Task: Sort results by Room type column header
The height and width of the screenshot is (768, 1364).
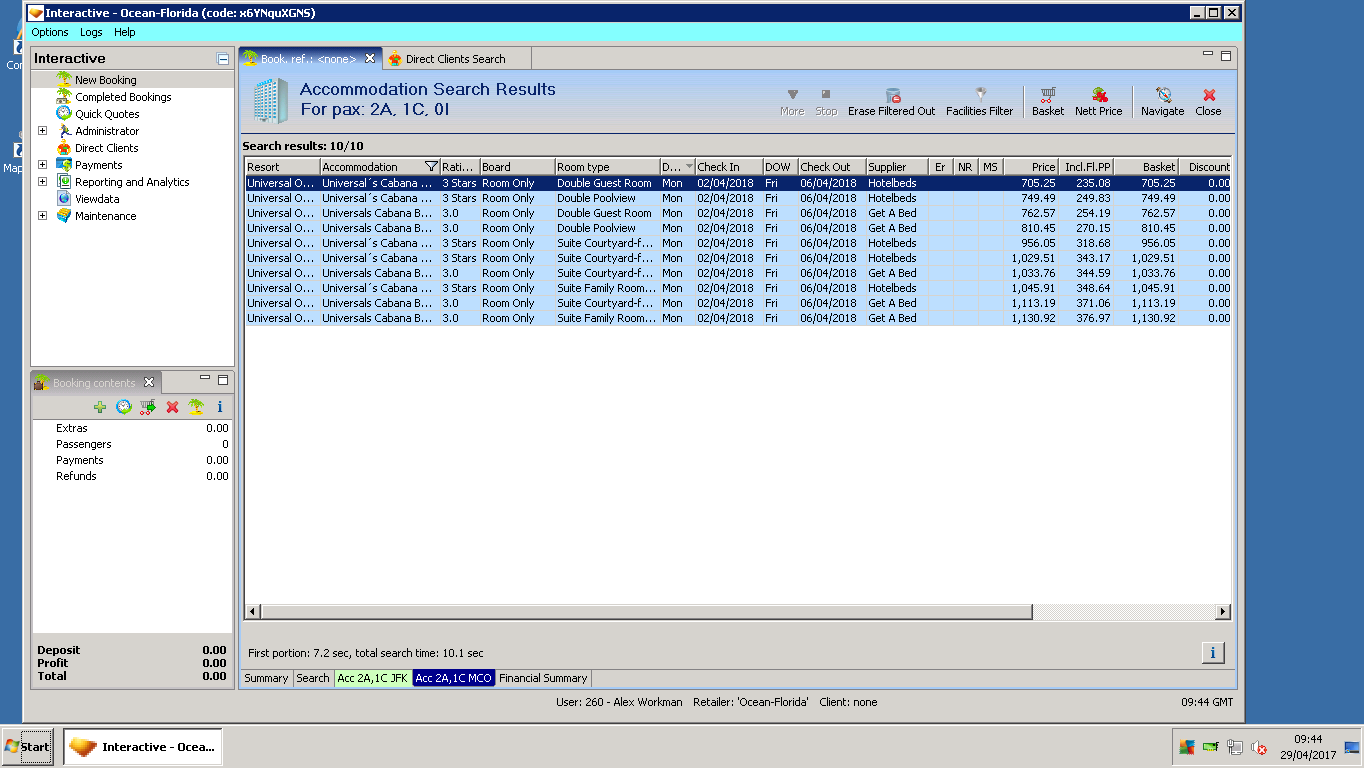Action: [606, 167]
